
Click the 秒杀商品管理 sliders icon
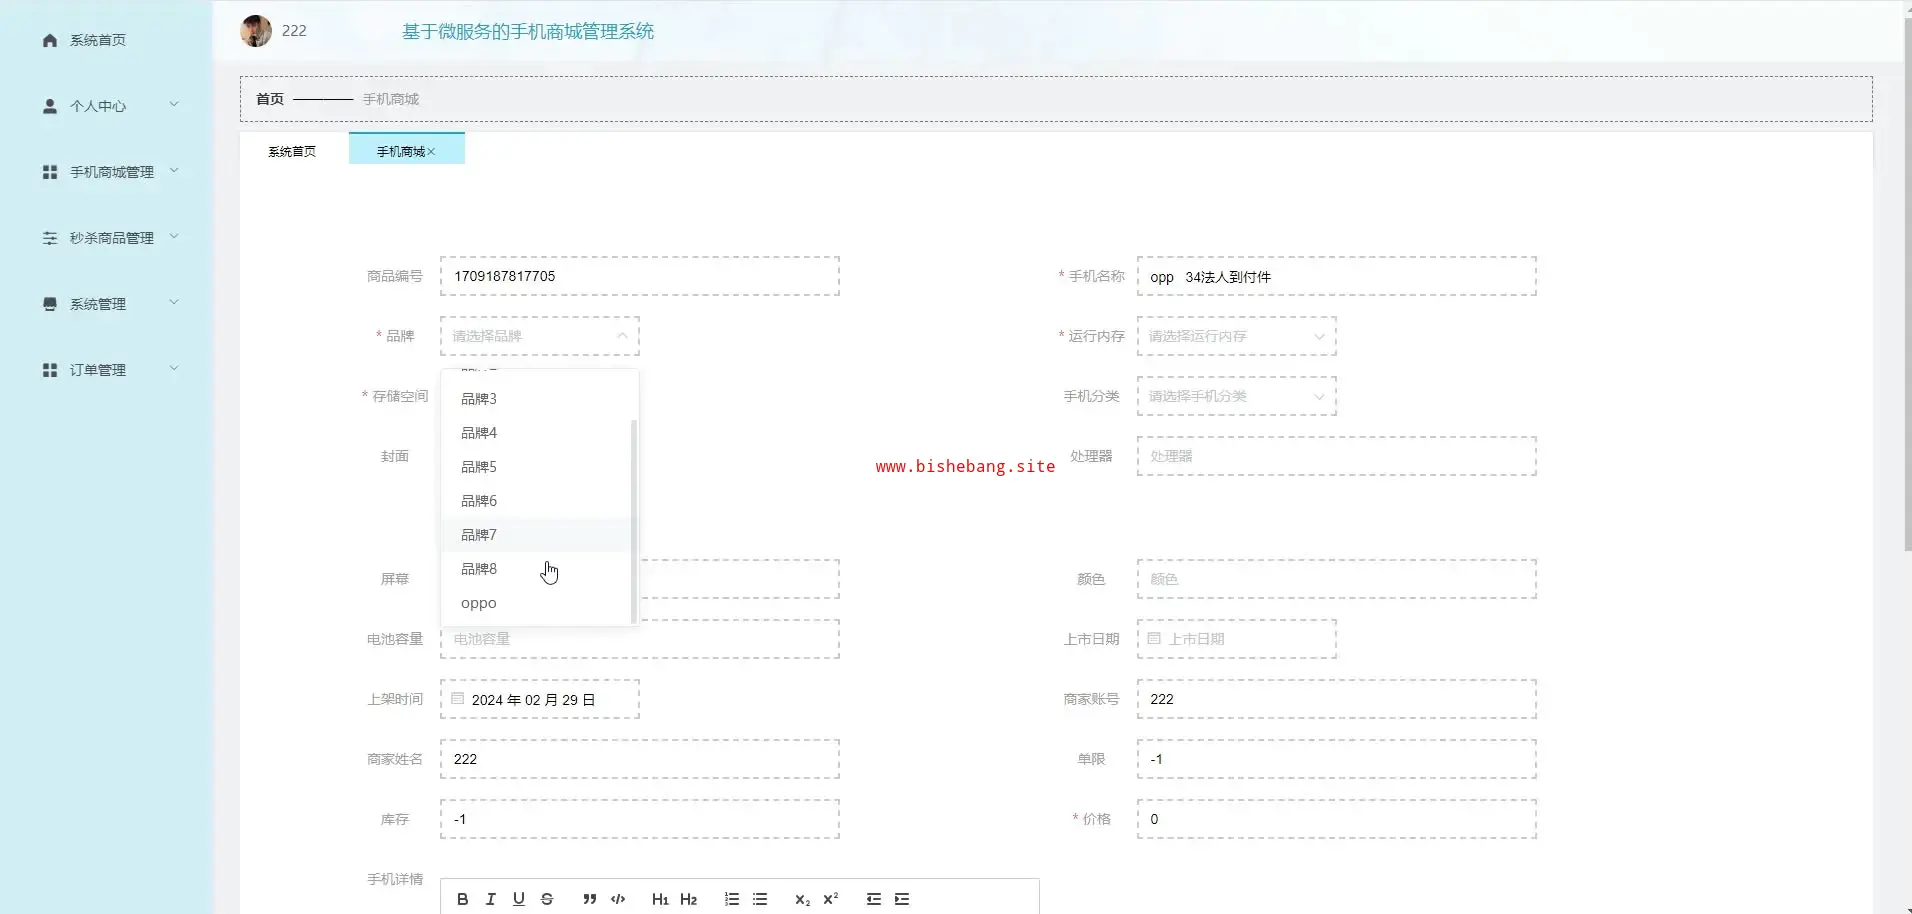(50, 238)
